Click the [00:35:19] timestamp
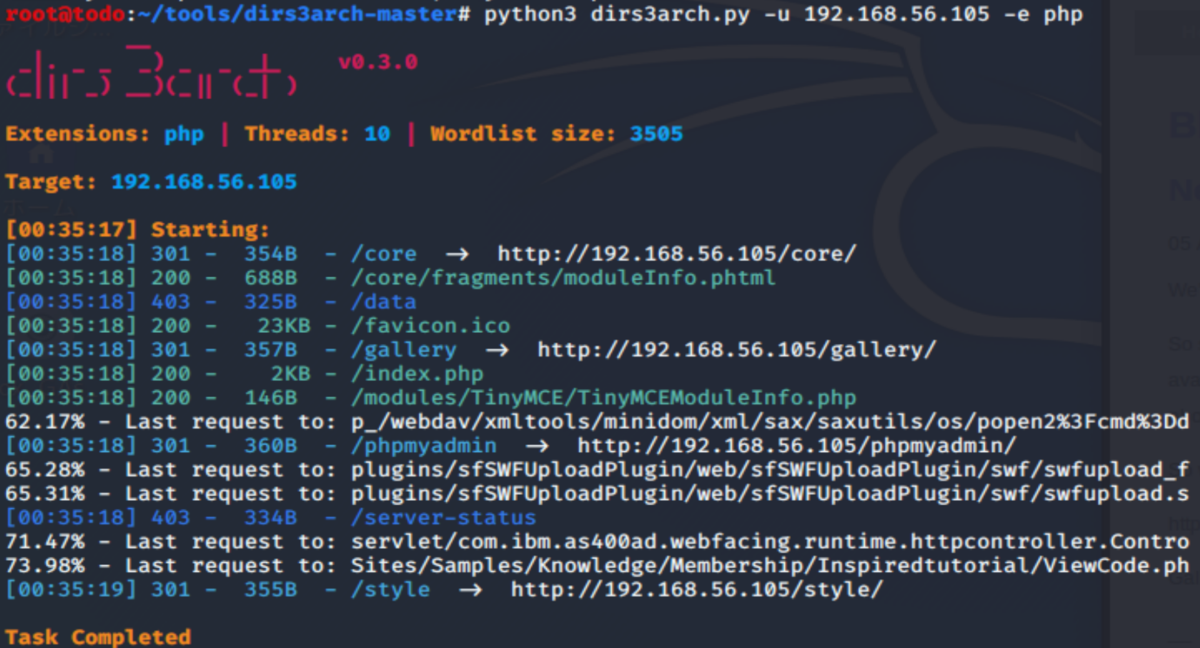The width and height of the screenshot is (1200, 648). click(71, 590)
